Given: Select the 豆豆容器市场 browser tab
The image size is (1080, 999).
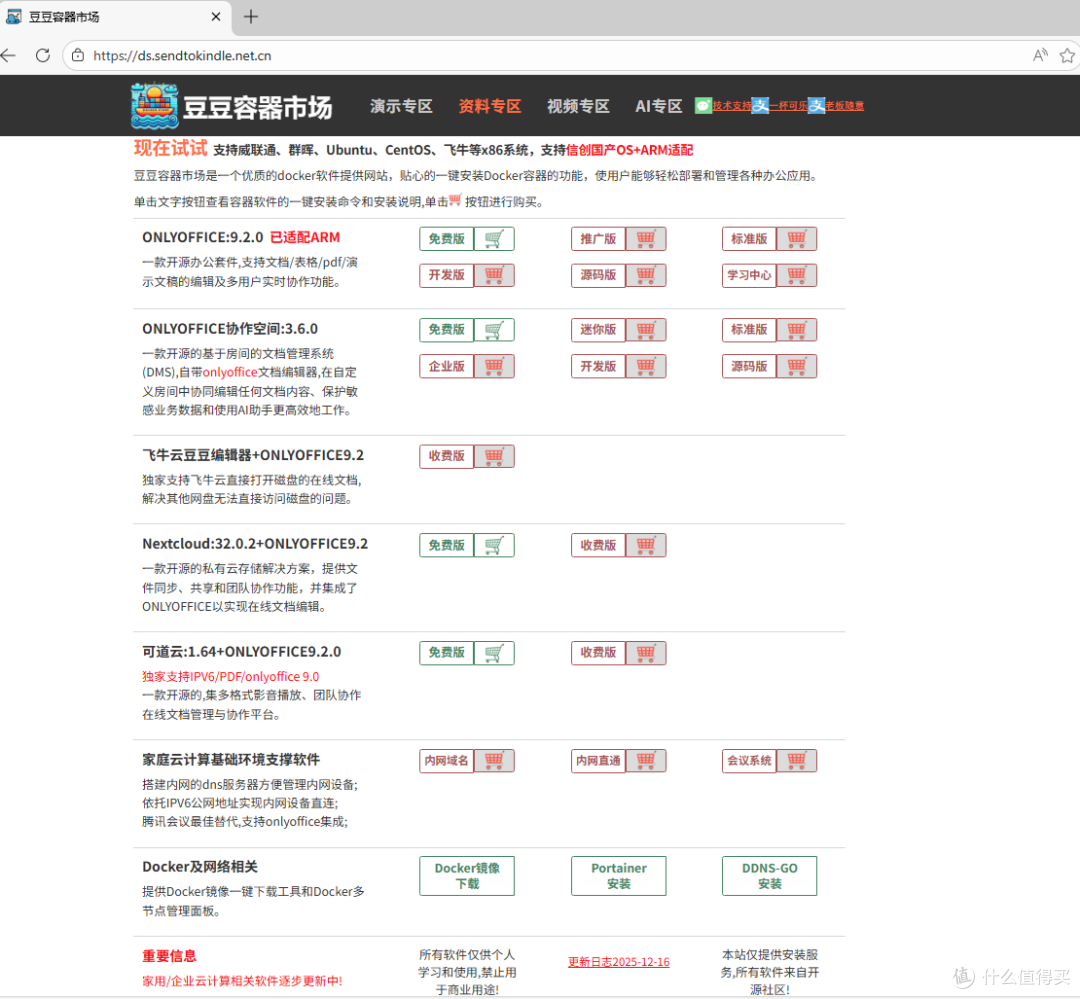Looking at the screenshot, I should [x=114, y=17].
